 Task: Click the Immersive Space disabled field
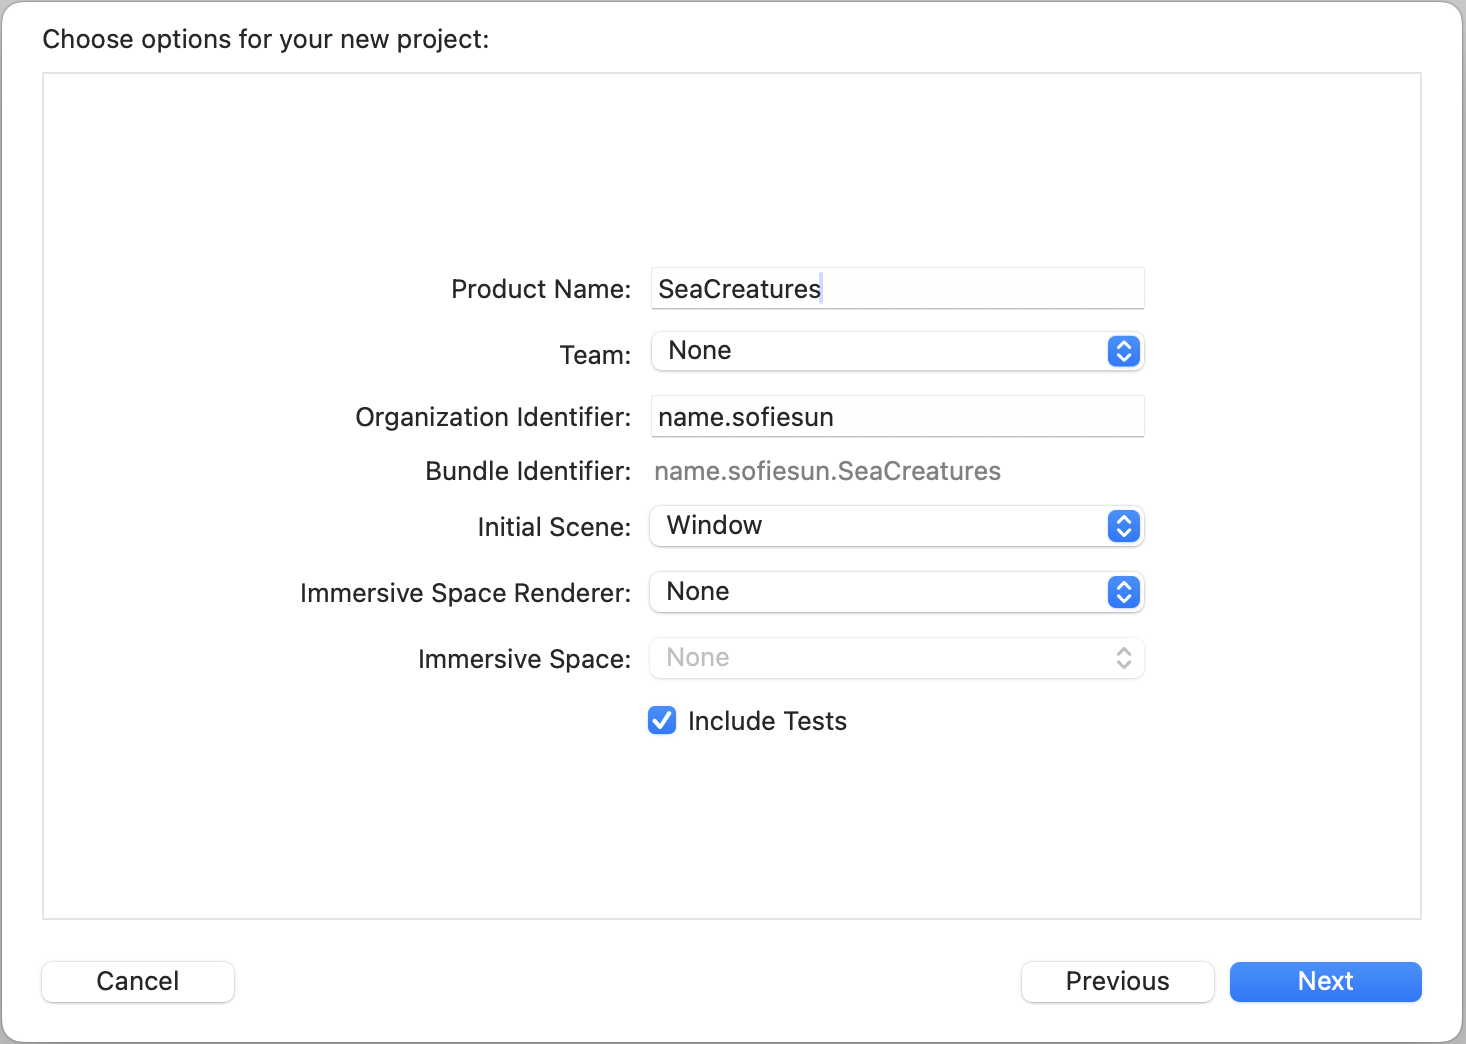tap(896, 657)
